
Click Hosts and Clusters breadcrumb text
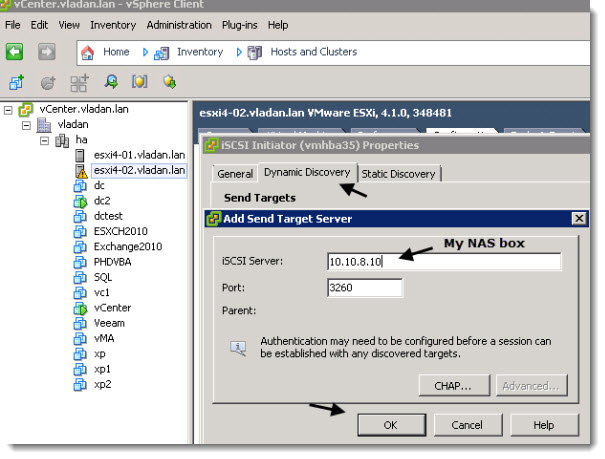click(314, 52)
